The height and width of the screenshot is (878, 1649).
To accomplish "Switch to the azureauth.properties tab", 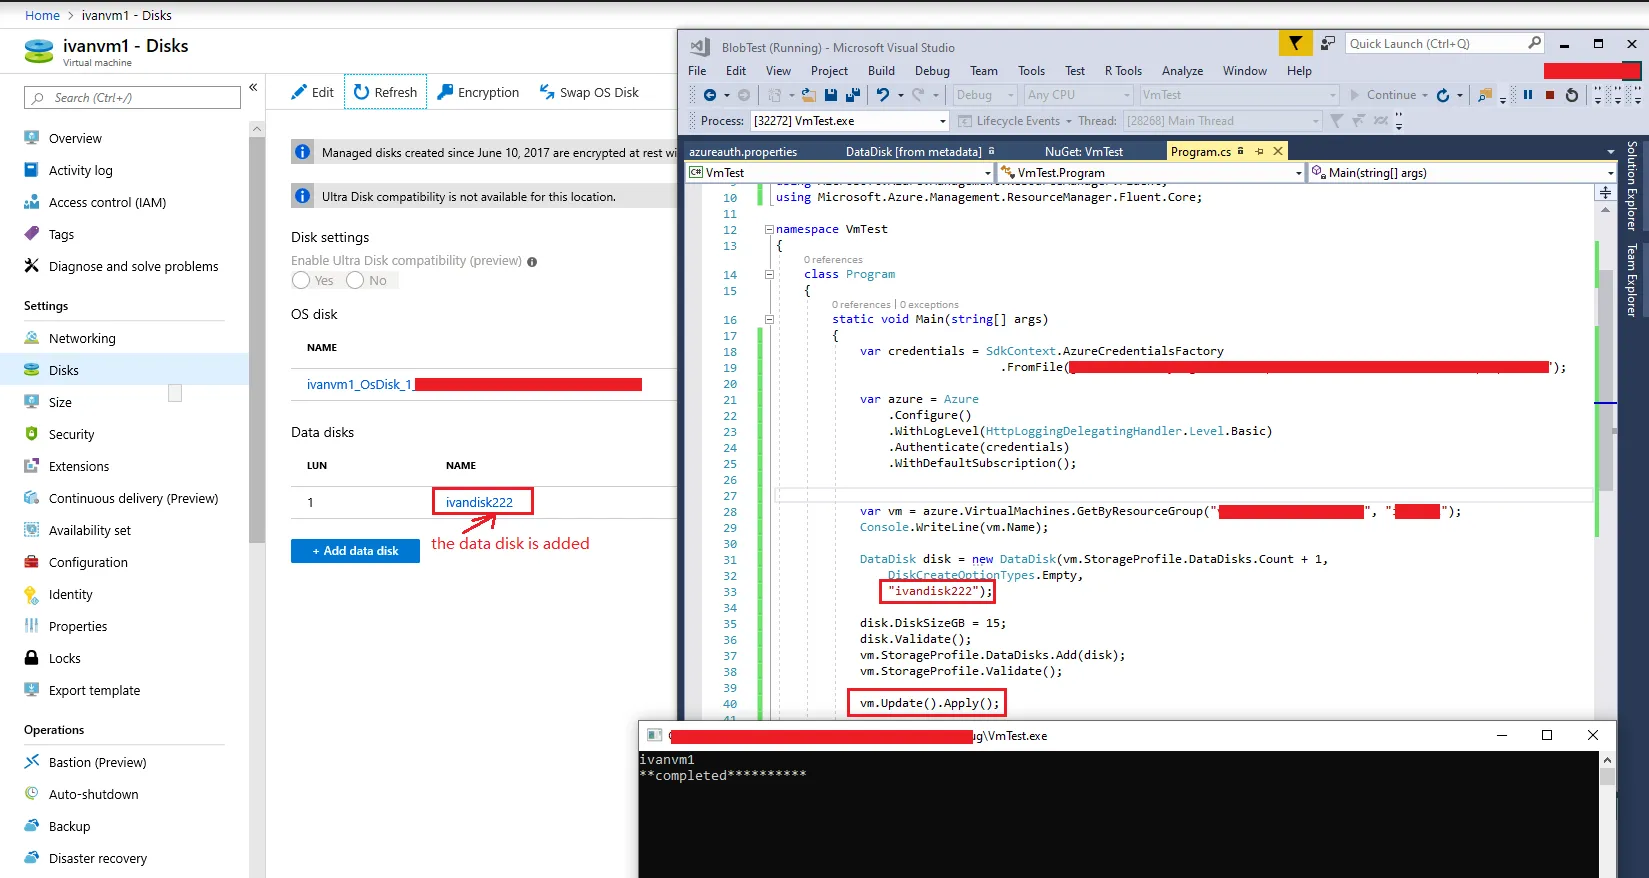I will 743,152.
